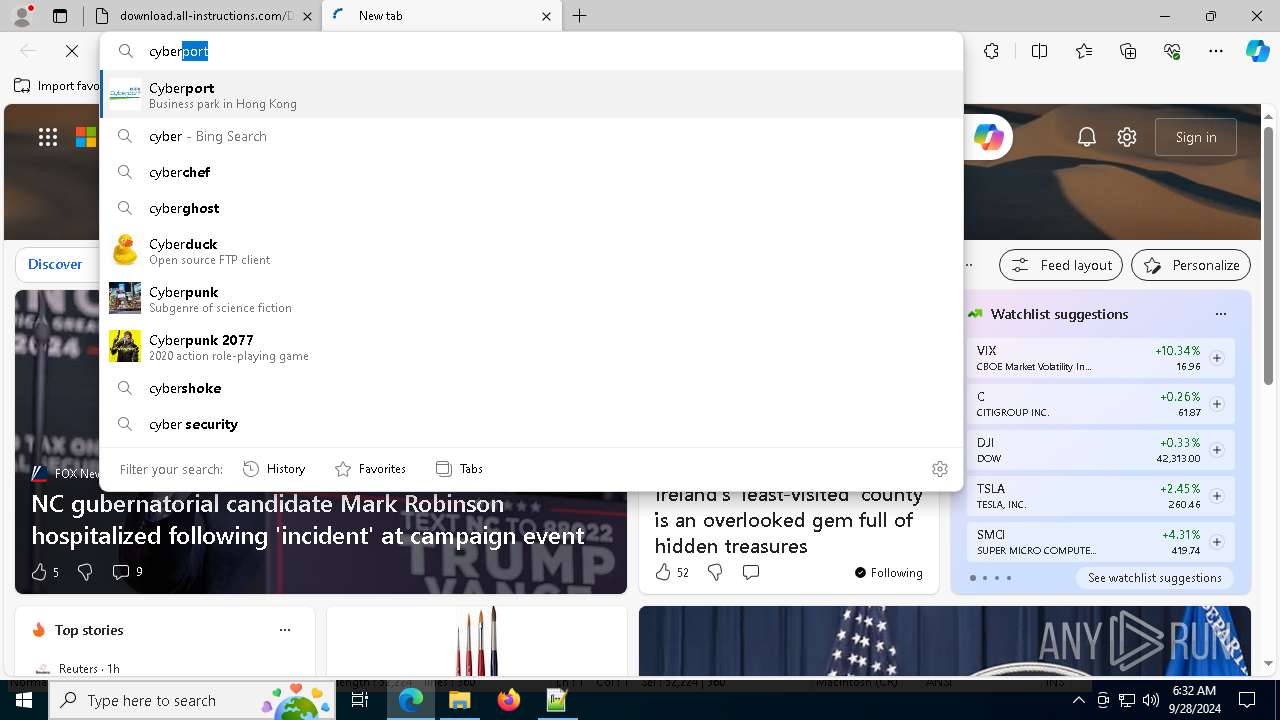Open Task View from taskbar

pyautogui.click(x=360, y=700)
